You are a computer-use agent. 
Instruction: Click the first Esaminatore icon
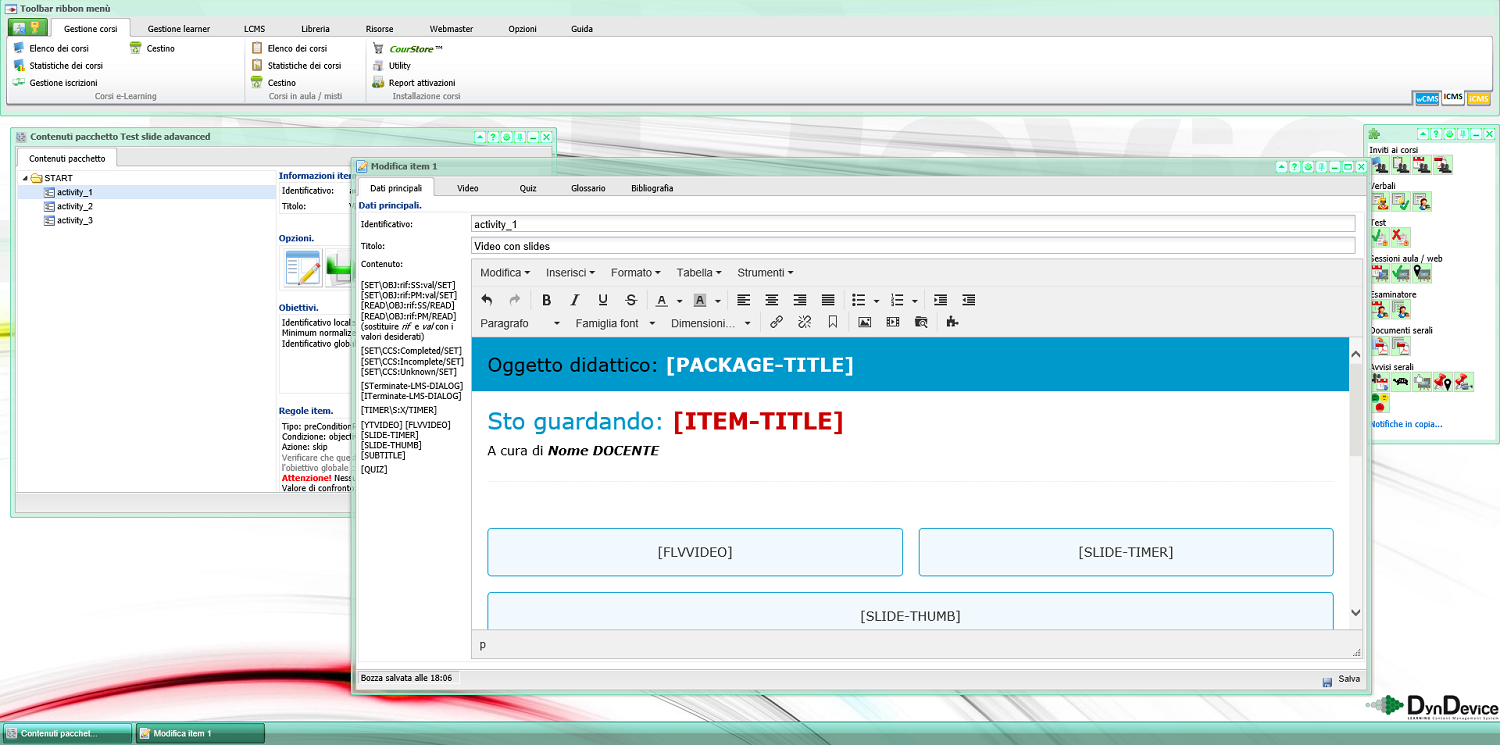coord(1380,310)
